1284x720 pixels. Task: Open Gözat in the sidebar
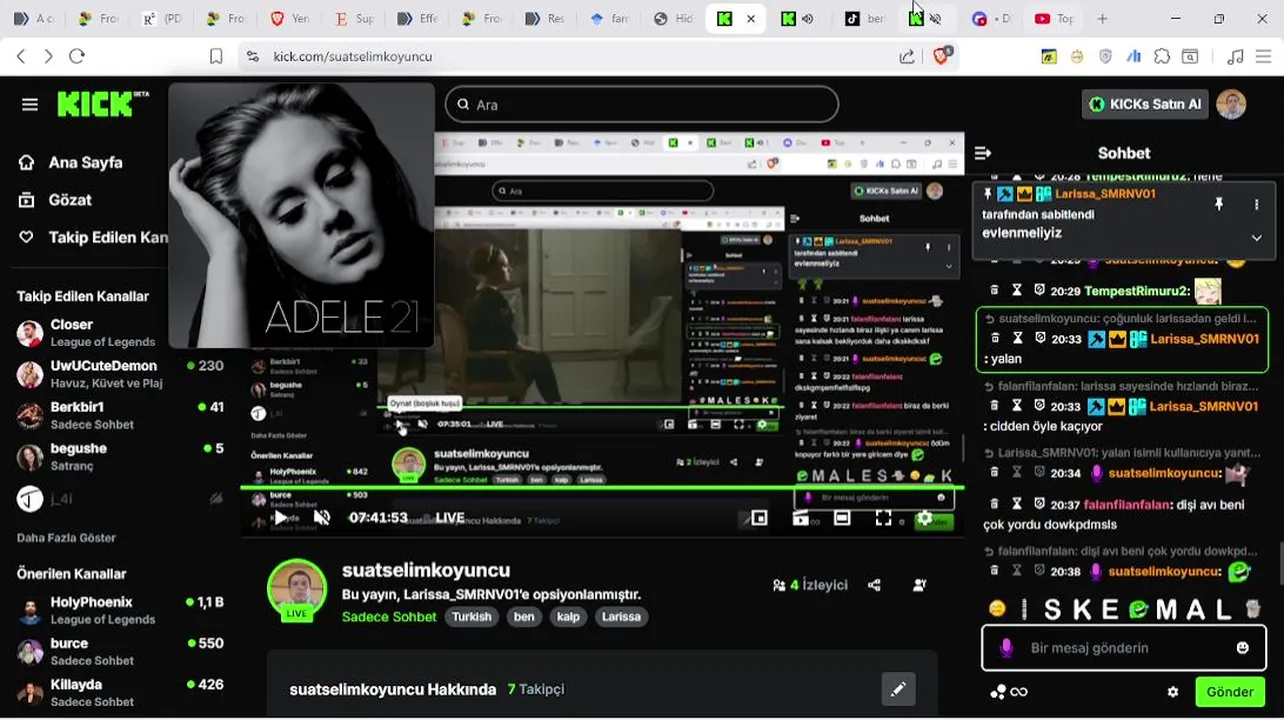pyautogui.click(x=56, y=200)
